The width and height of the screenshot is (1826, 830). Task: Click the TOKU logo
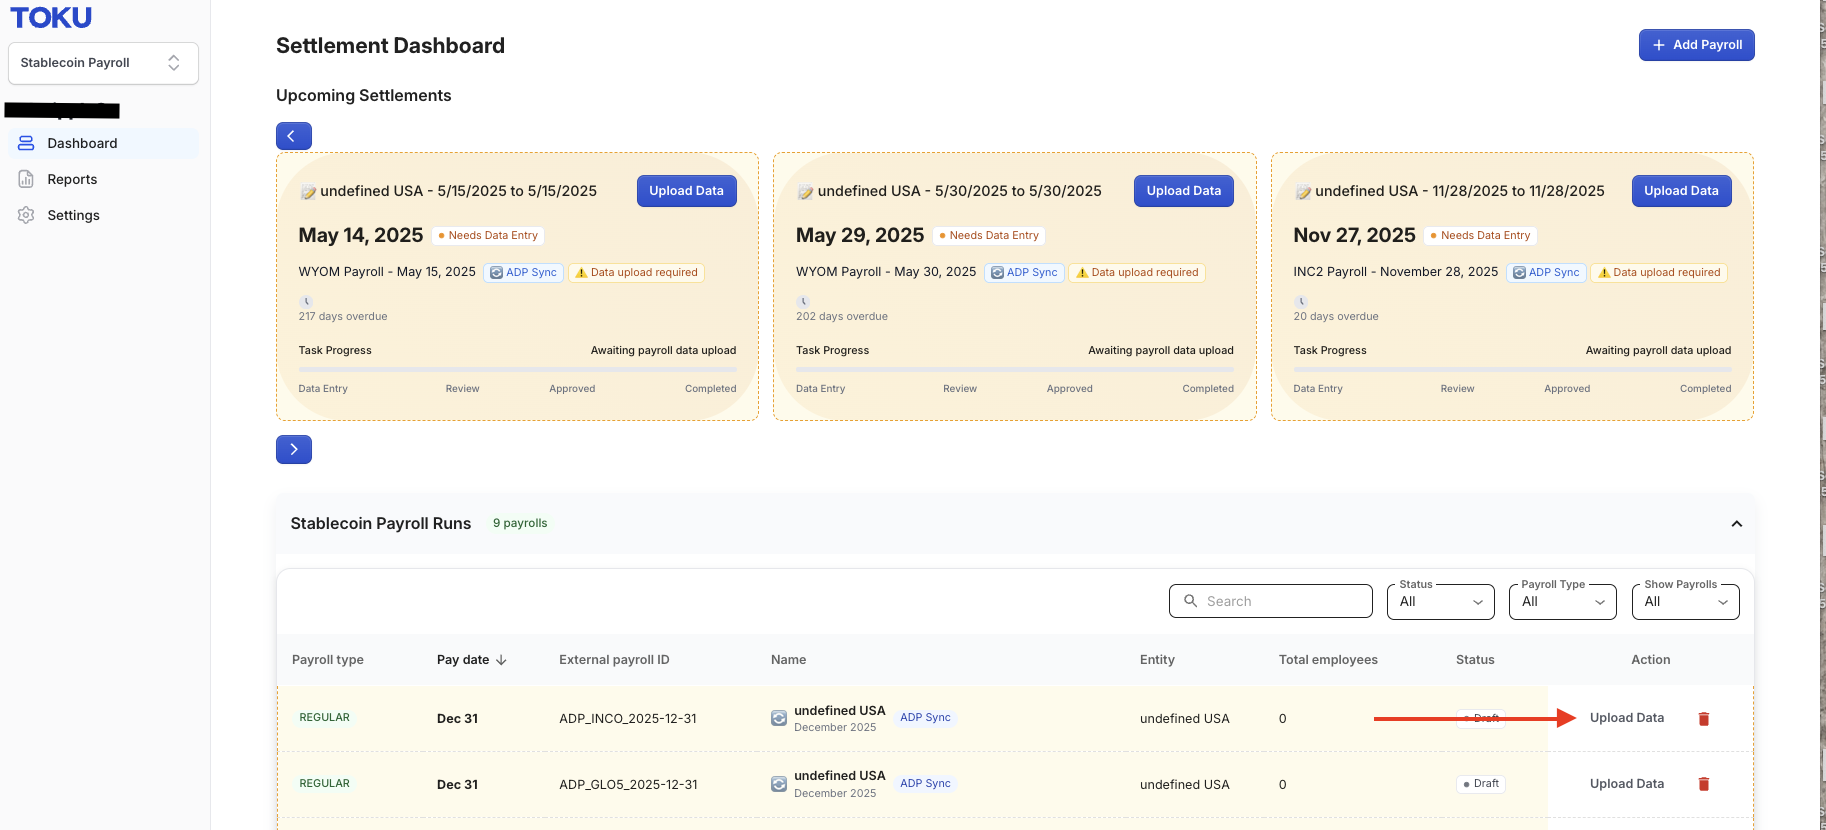click(51, 18)
